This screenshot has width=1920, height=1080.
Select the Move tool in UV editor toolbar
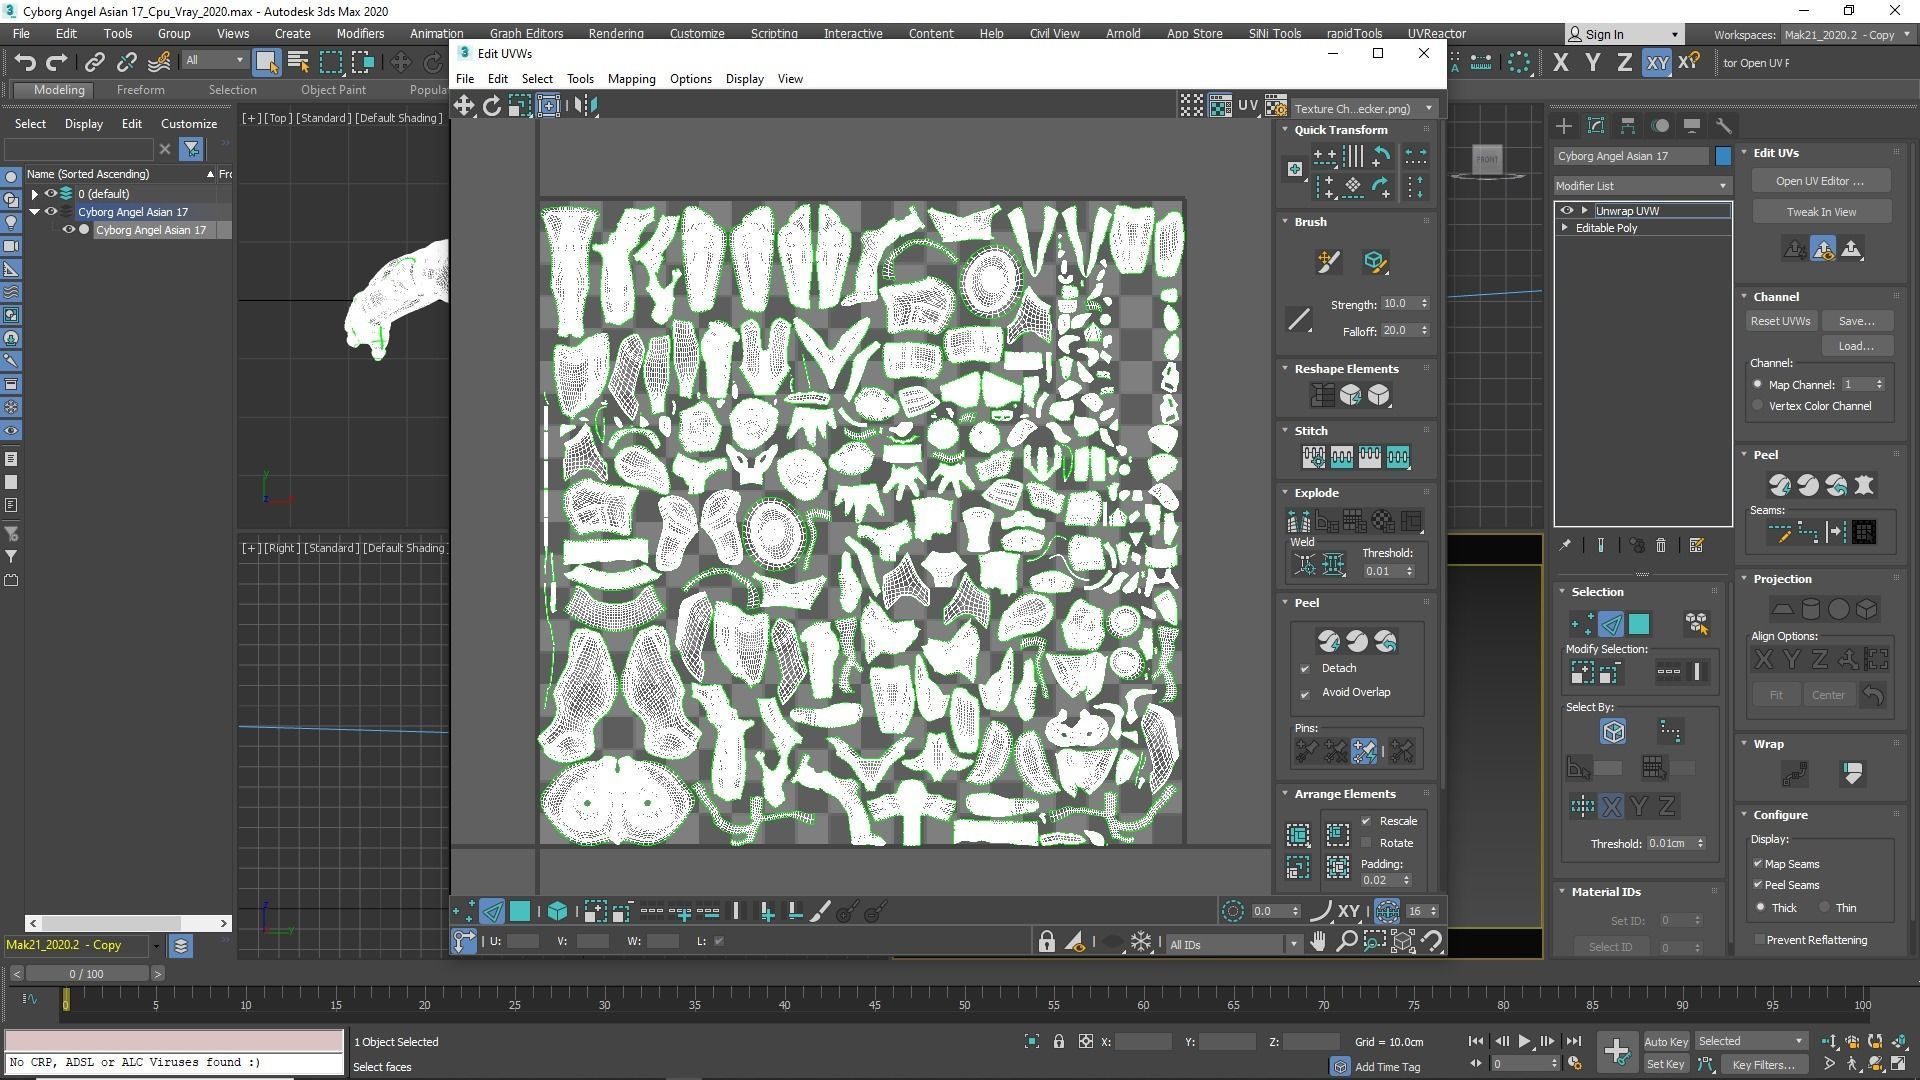(x=464, y=106)
